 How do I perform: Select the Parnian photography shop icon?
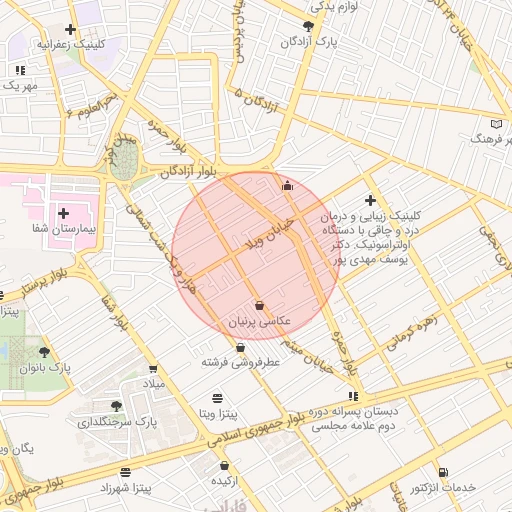[259, 305]
